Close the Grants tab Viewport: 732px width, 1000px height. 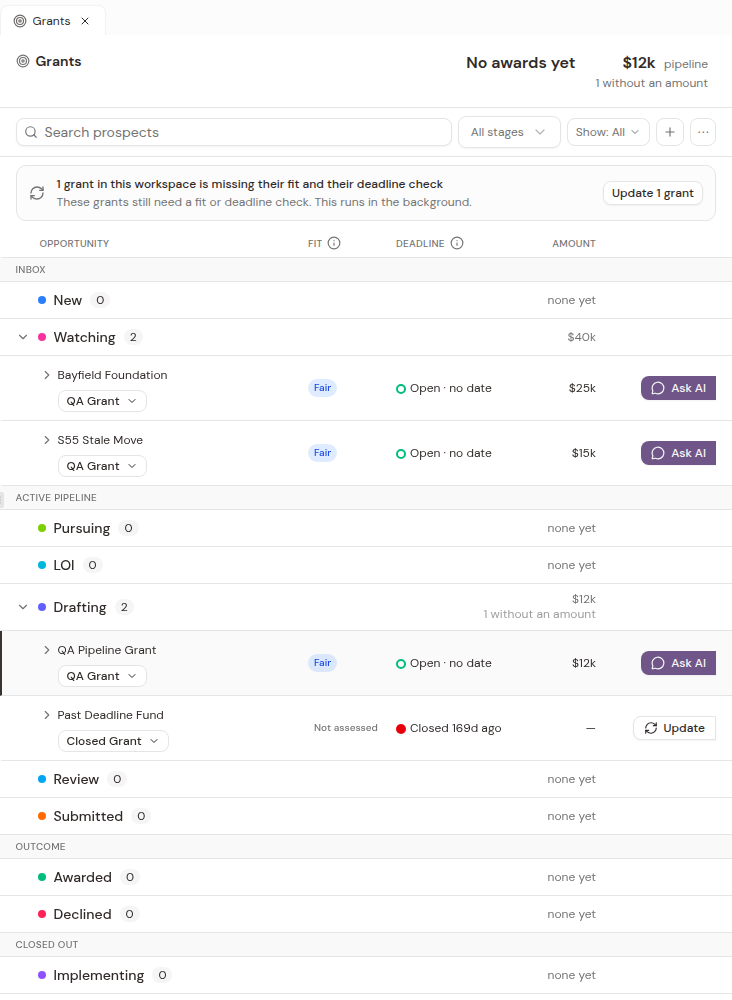pyautogui.click(x=85, y=21)
